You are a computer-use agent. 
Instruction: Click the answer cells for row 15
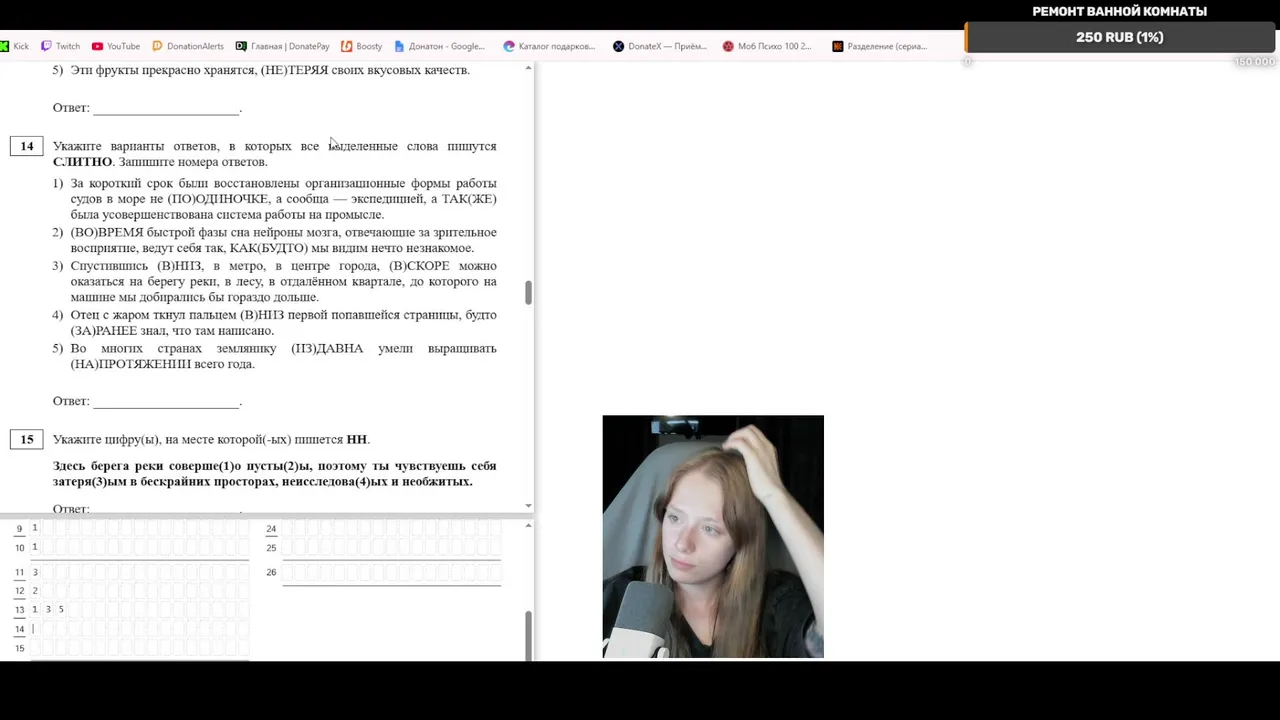pos(139,648)
